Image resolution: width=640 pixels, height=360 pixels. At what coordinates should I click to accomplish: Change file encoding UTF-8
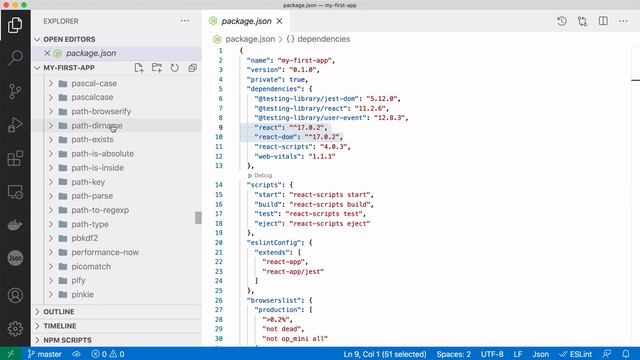[492, 354]
